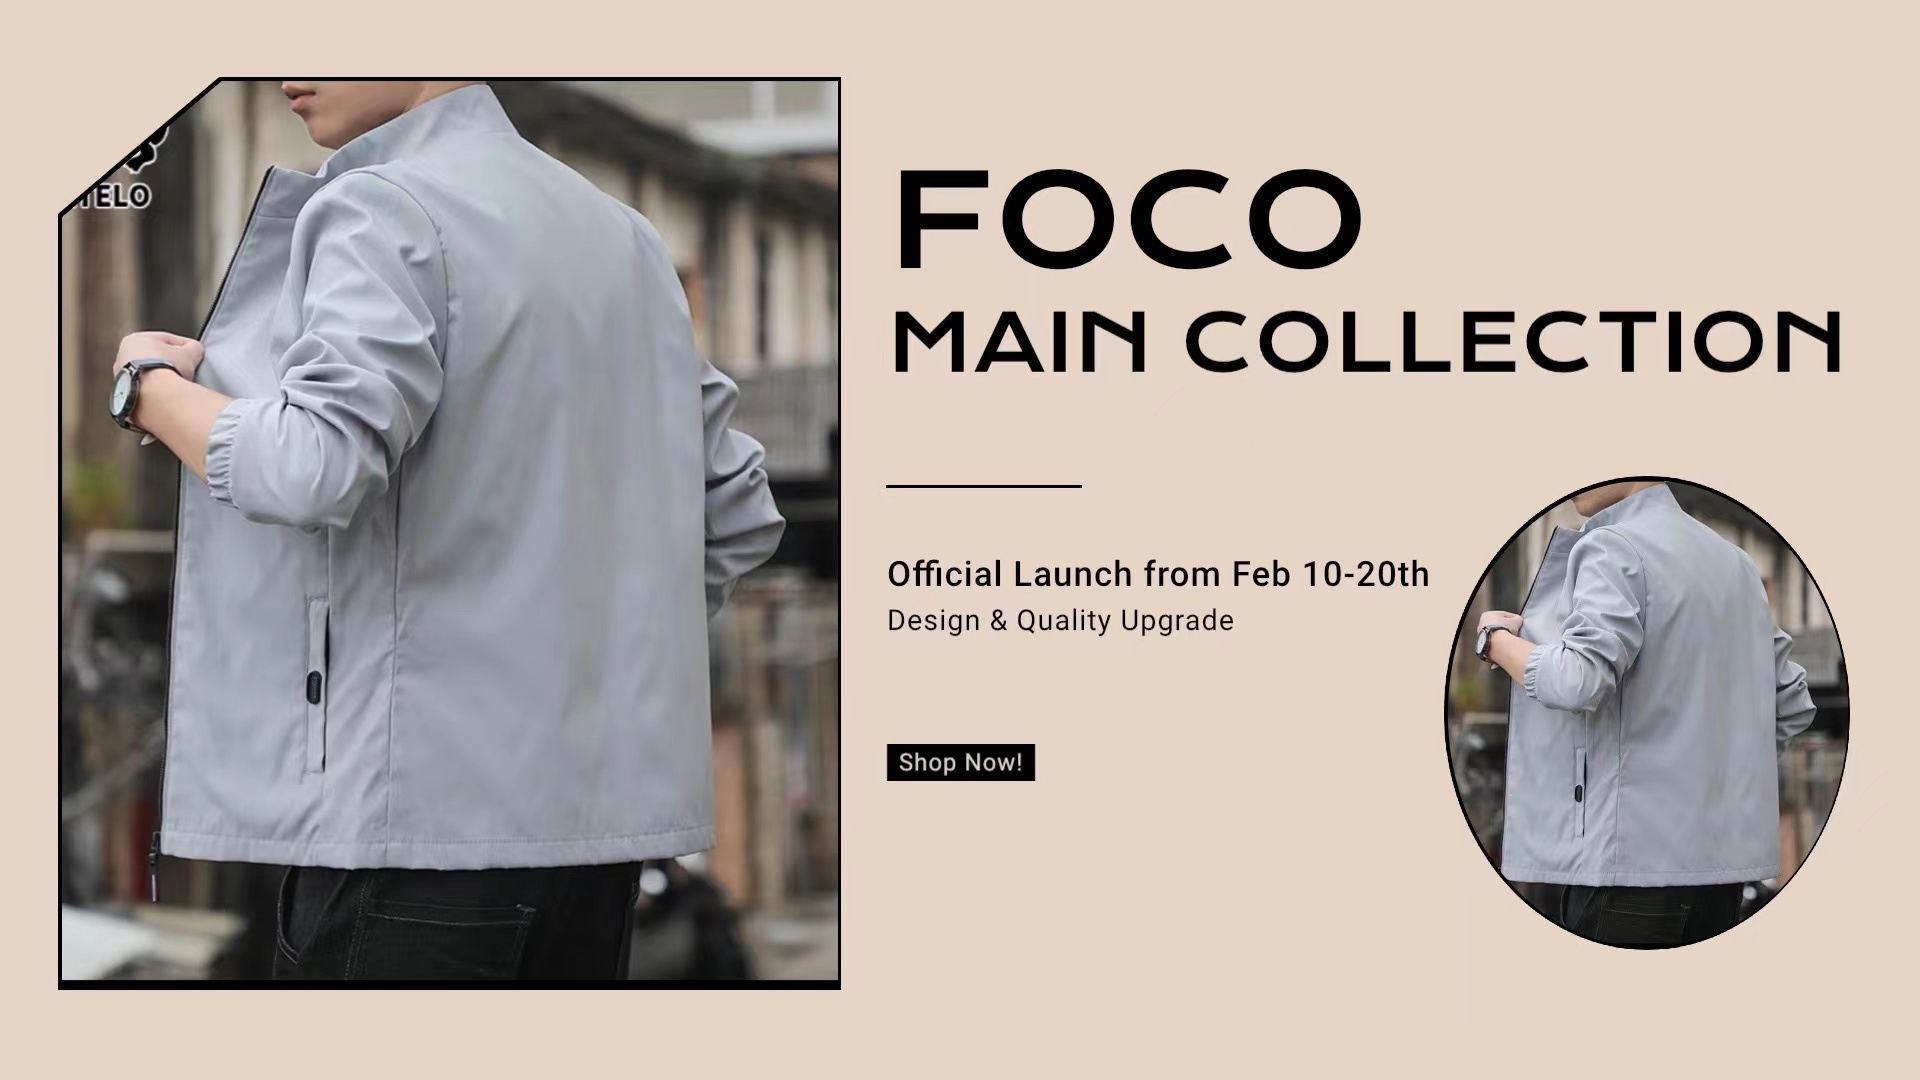This screenshot has height=1080, width=1920.
Task: Click the Design & Quality Upgrade subtitle
Action: point(1060,621)
